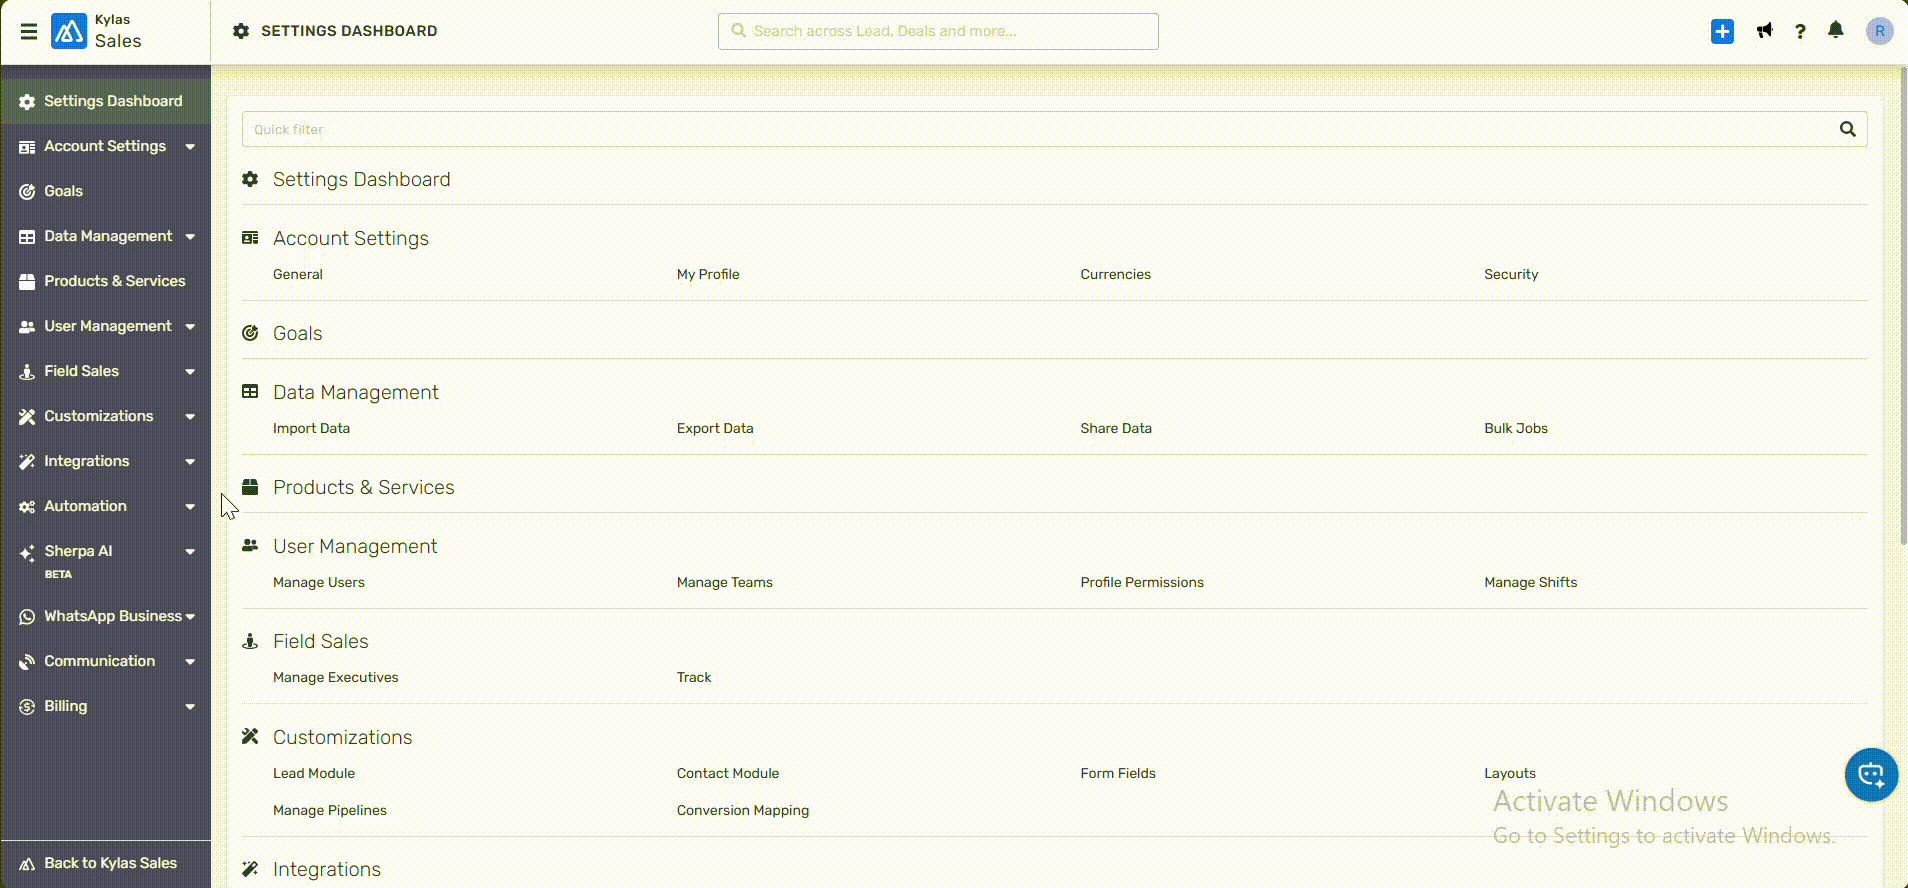Click the blue plus quick-add icon
The image size is (1908, 888).
pyautogui.click(x=1722, y=31)
